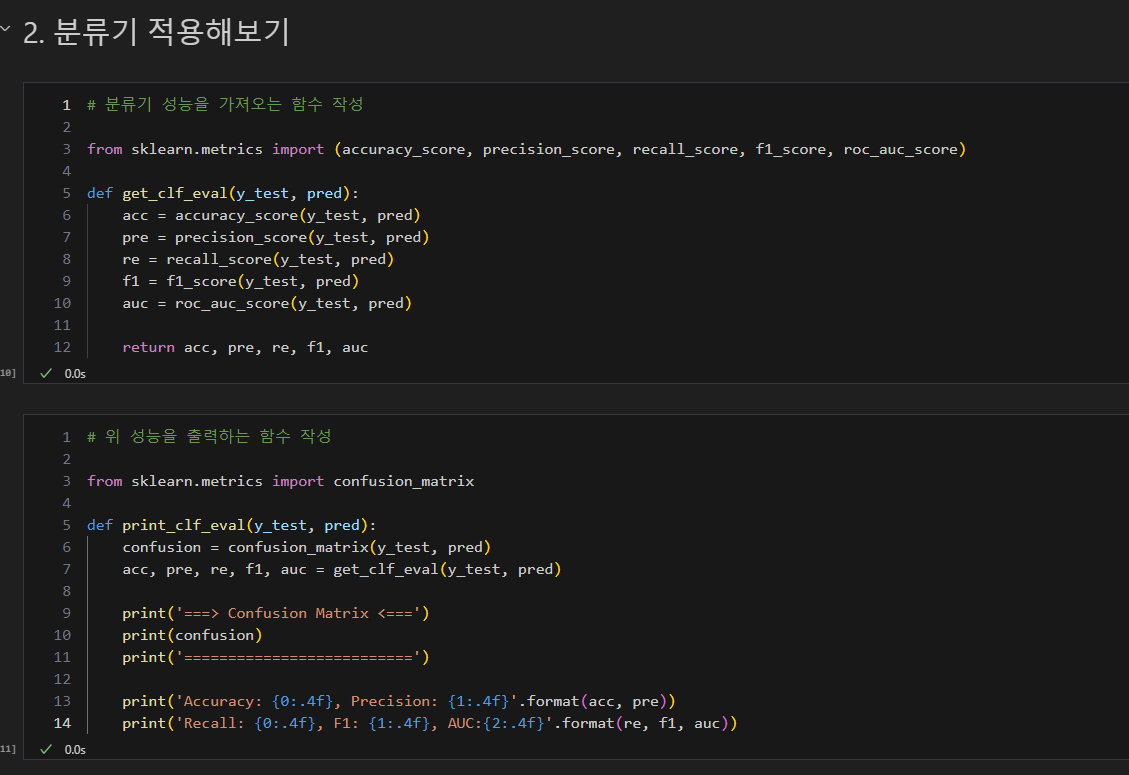Place cursor on 'def get_clf_eval' line
The height and width of the screenshot is (775, 1129).
(x=222, y=193)
